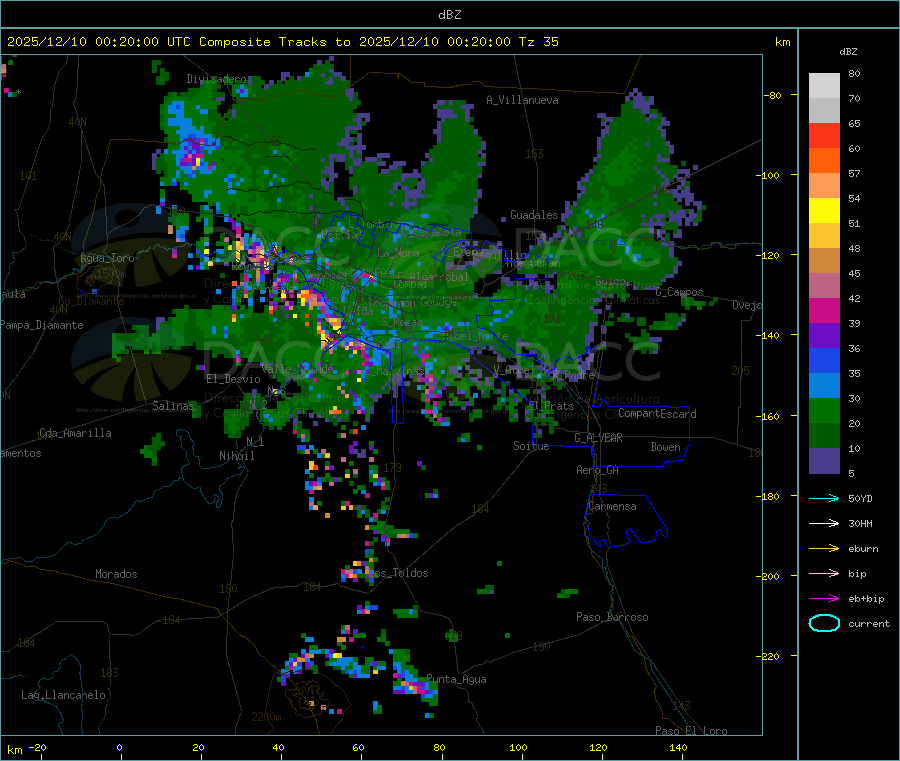The height and width of the screenshot is (761, 900).
Task: Click the '50YD' legend label
Action: click(x=860, y=498)
